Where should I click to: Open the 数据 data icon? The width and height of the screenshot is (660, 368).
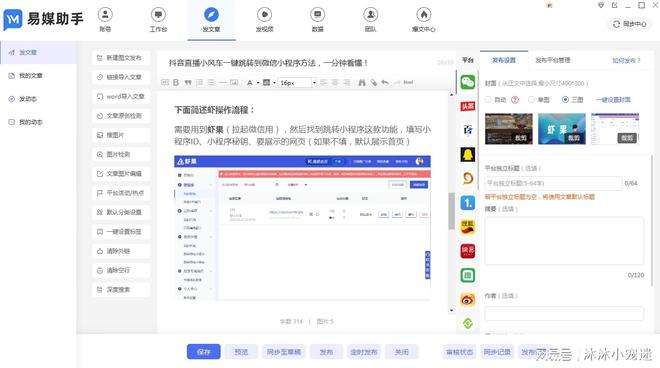[317, 15]
